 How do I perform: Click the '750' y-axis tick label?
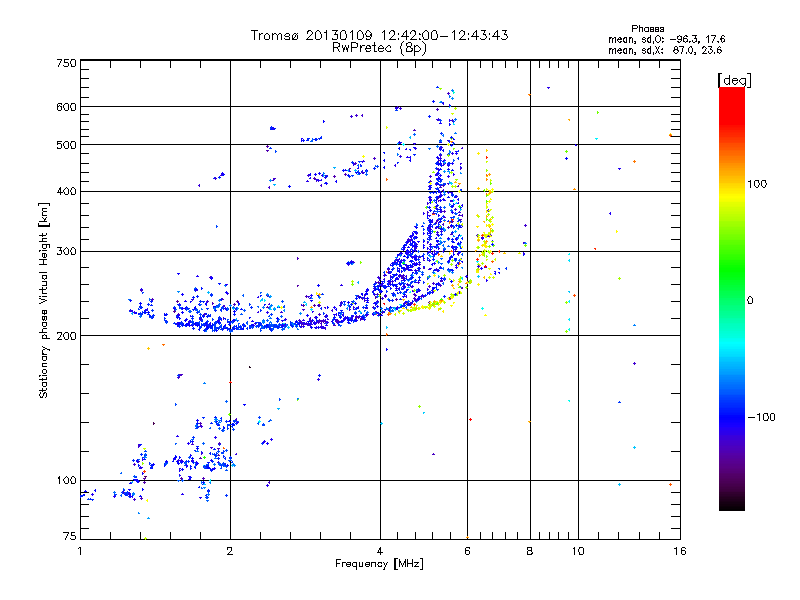pos(66,63)
